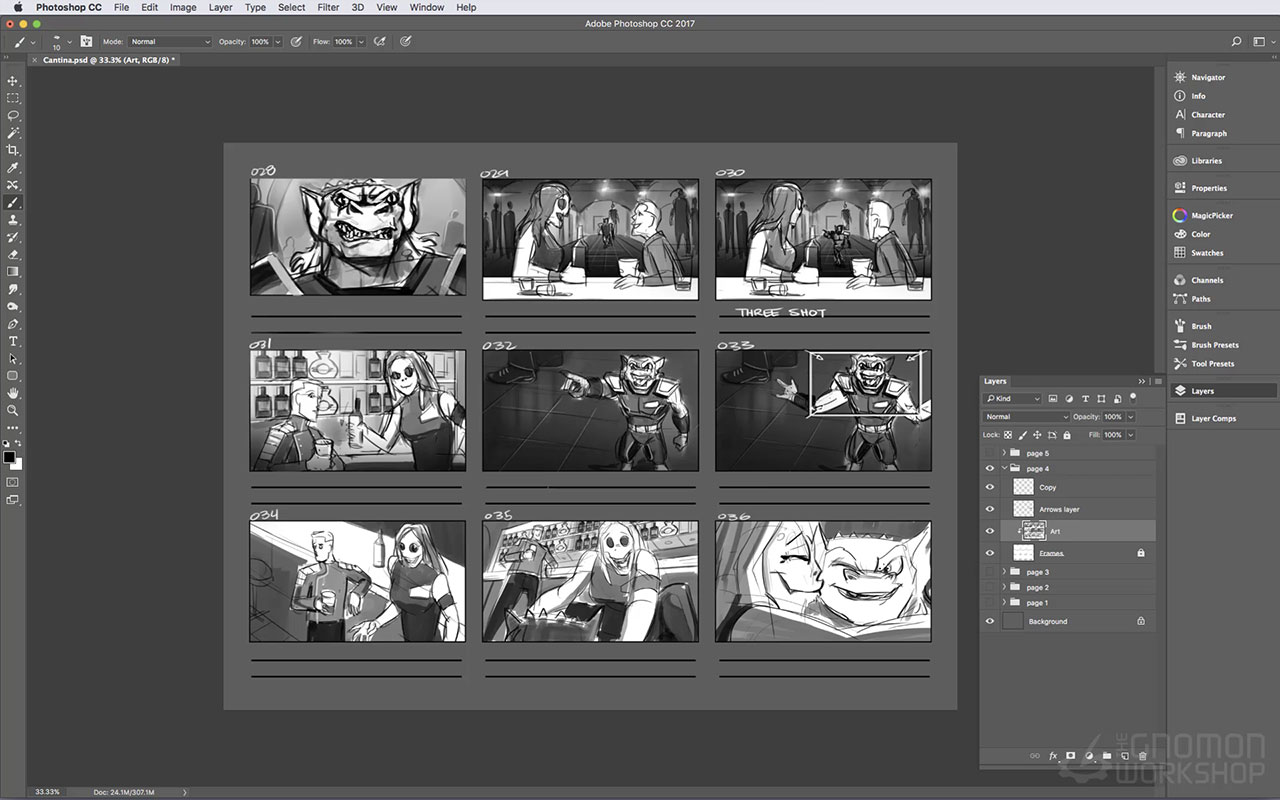Image resolution: width=1280 pixels, height=800 pixels.
Task: Select the Lasso tool
Action: click(13, 116)
